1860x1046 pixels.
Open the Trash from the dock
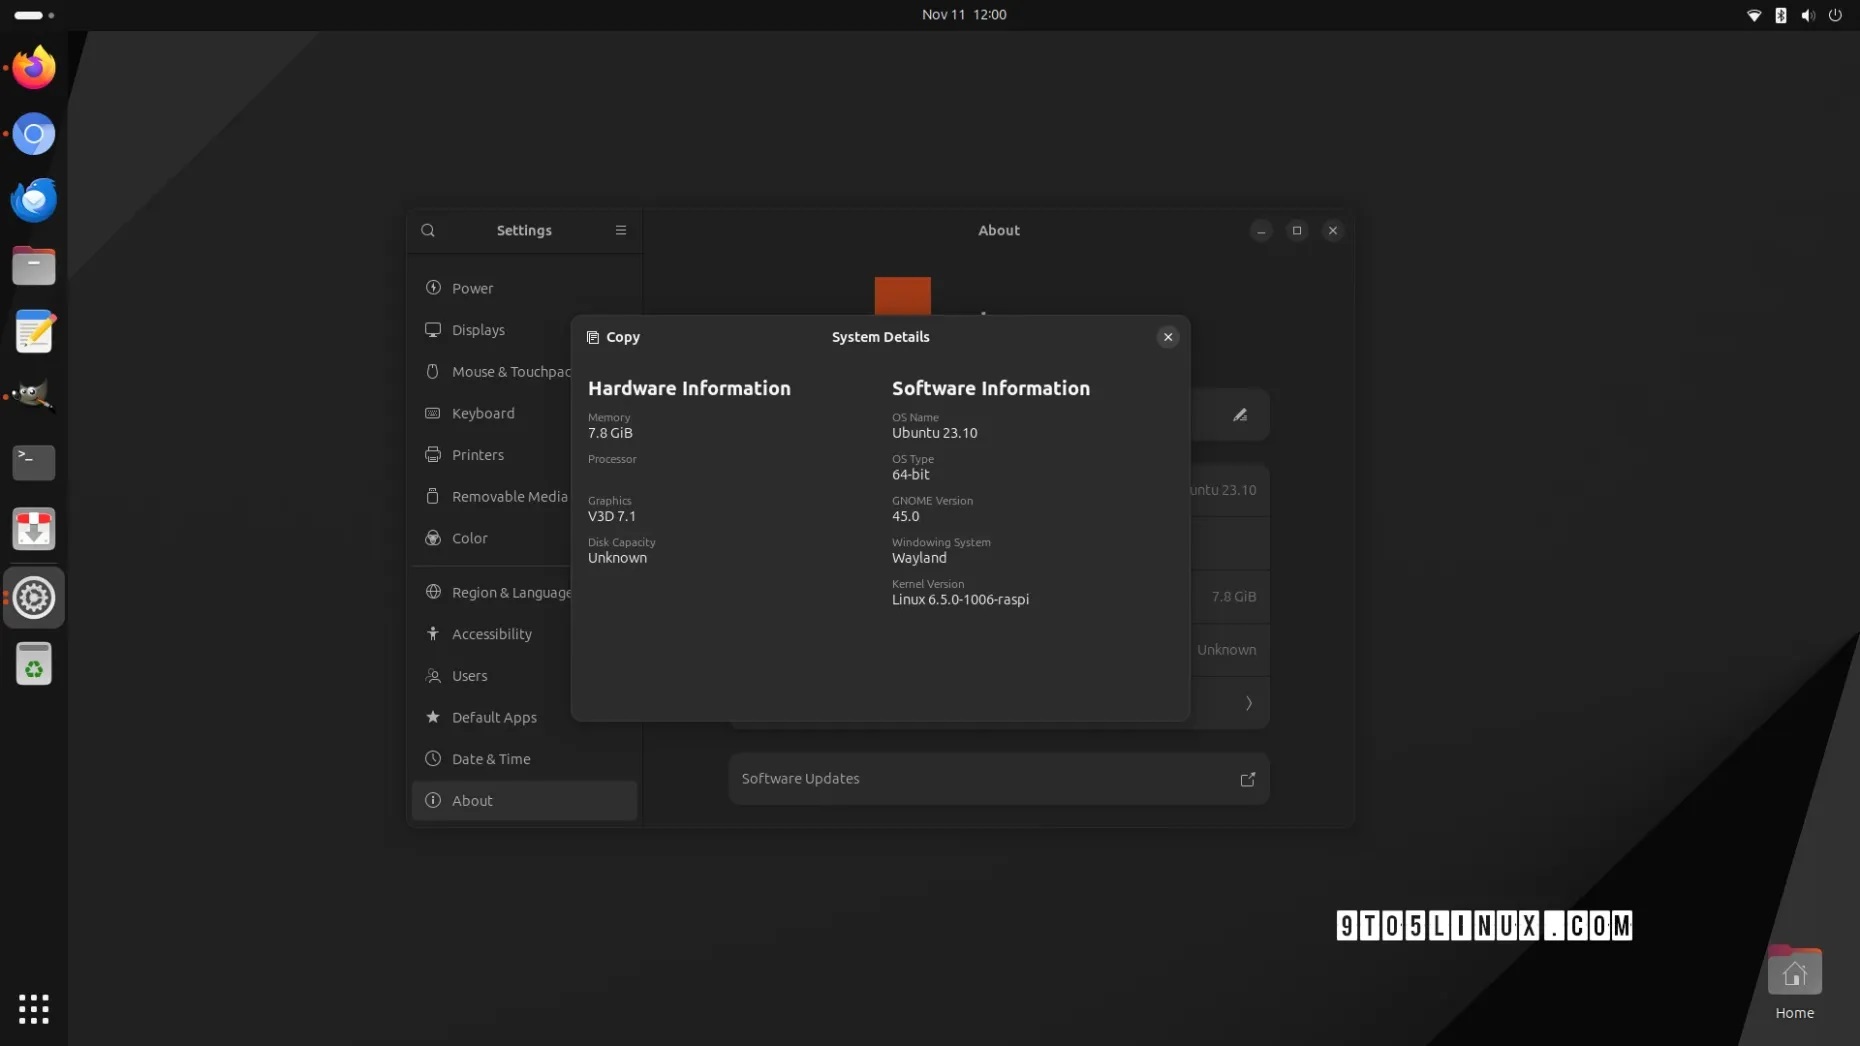coord(34,664)
